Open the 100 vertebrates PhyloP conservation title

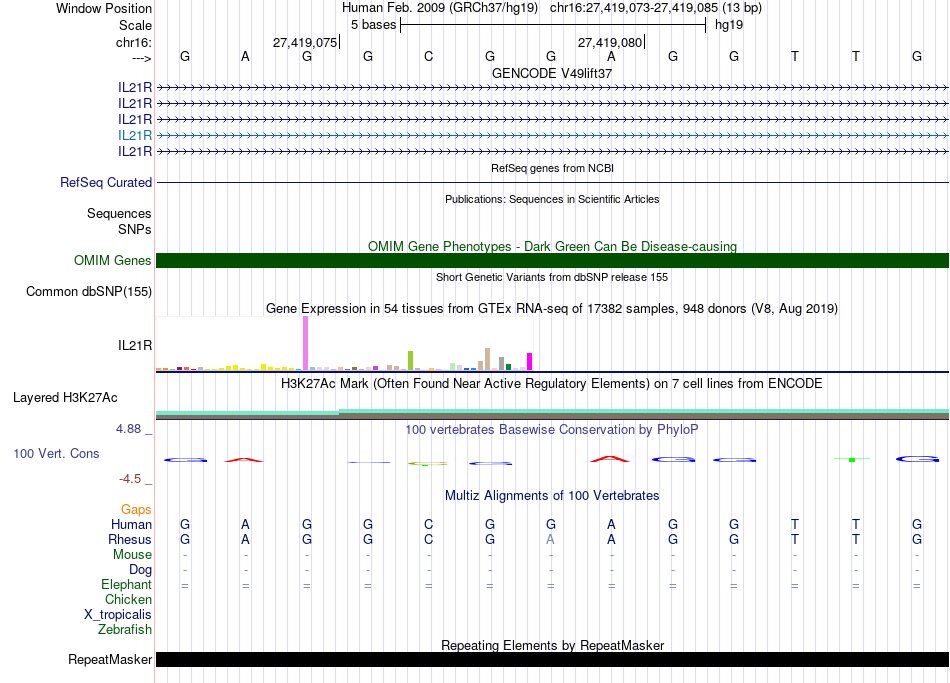point(552,430)
